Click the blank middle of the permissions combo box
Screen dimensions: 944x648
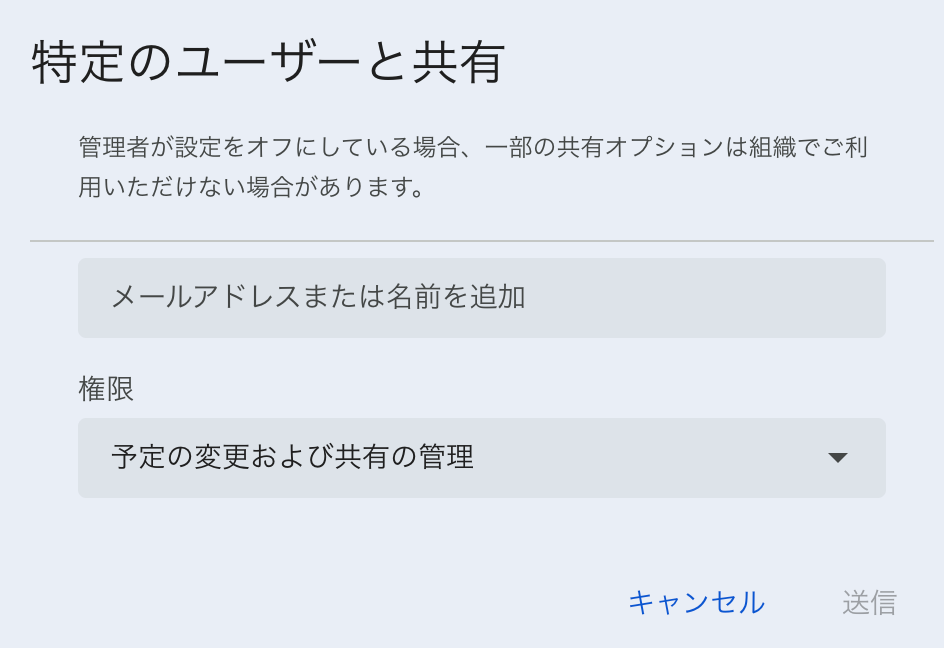pos(650,458)
